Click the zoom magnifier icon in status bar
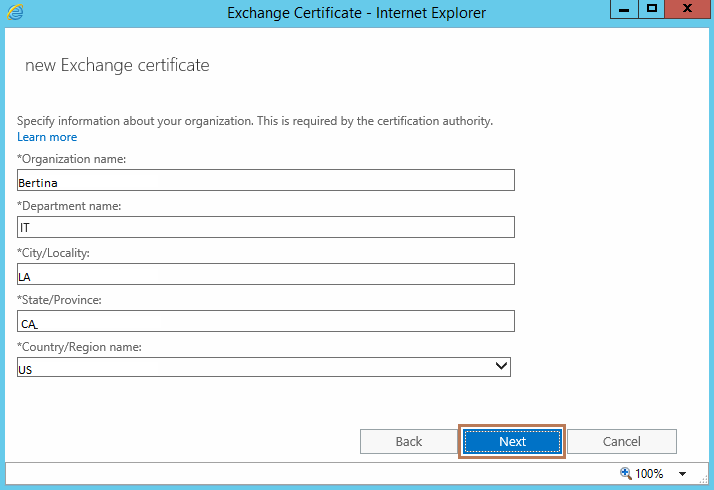 (626, 473)
